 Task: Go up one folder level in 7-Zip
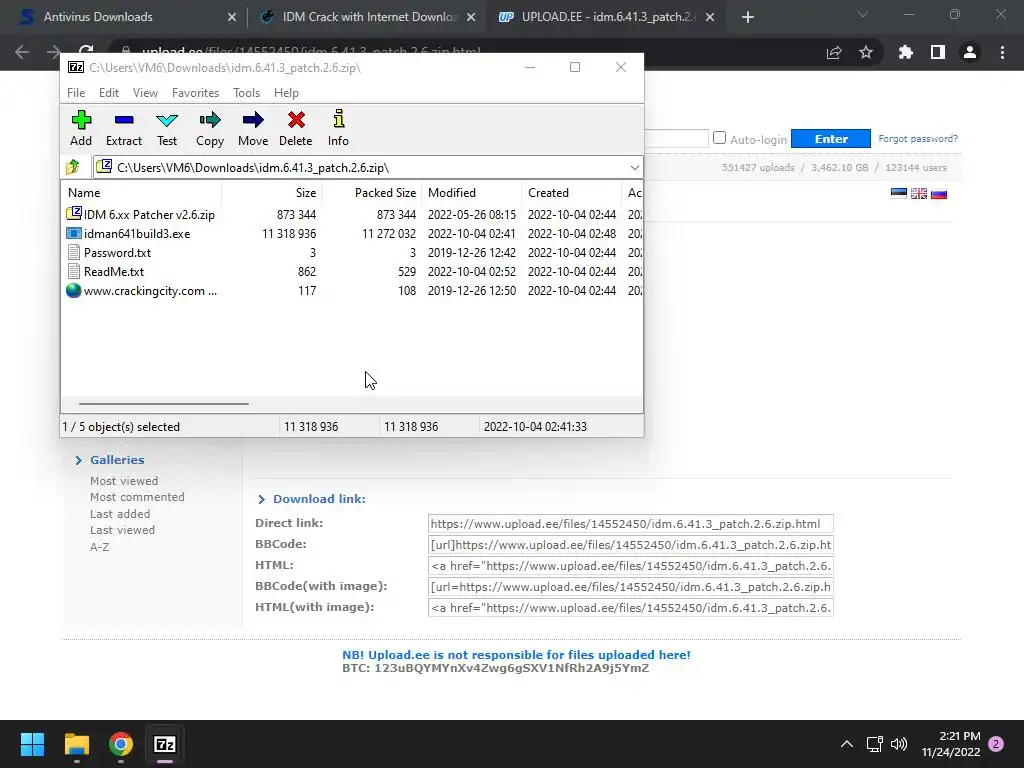coord(73,167)
